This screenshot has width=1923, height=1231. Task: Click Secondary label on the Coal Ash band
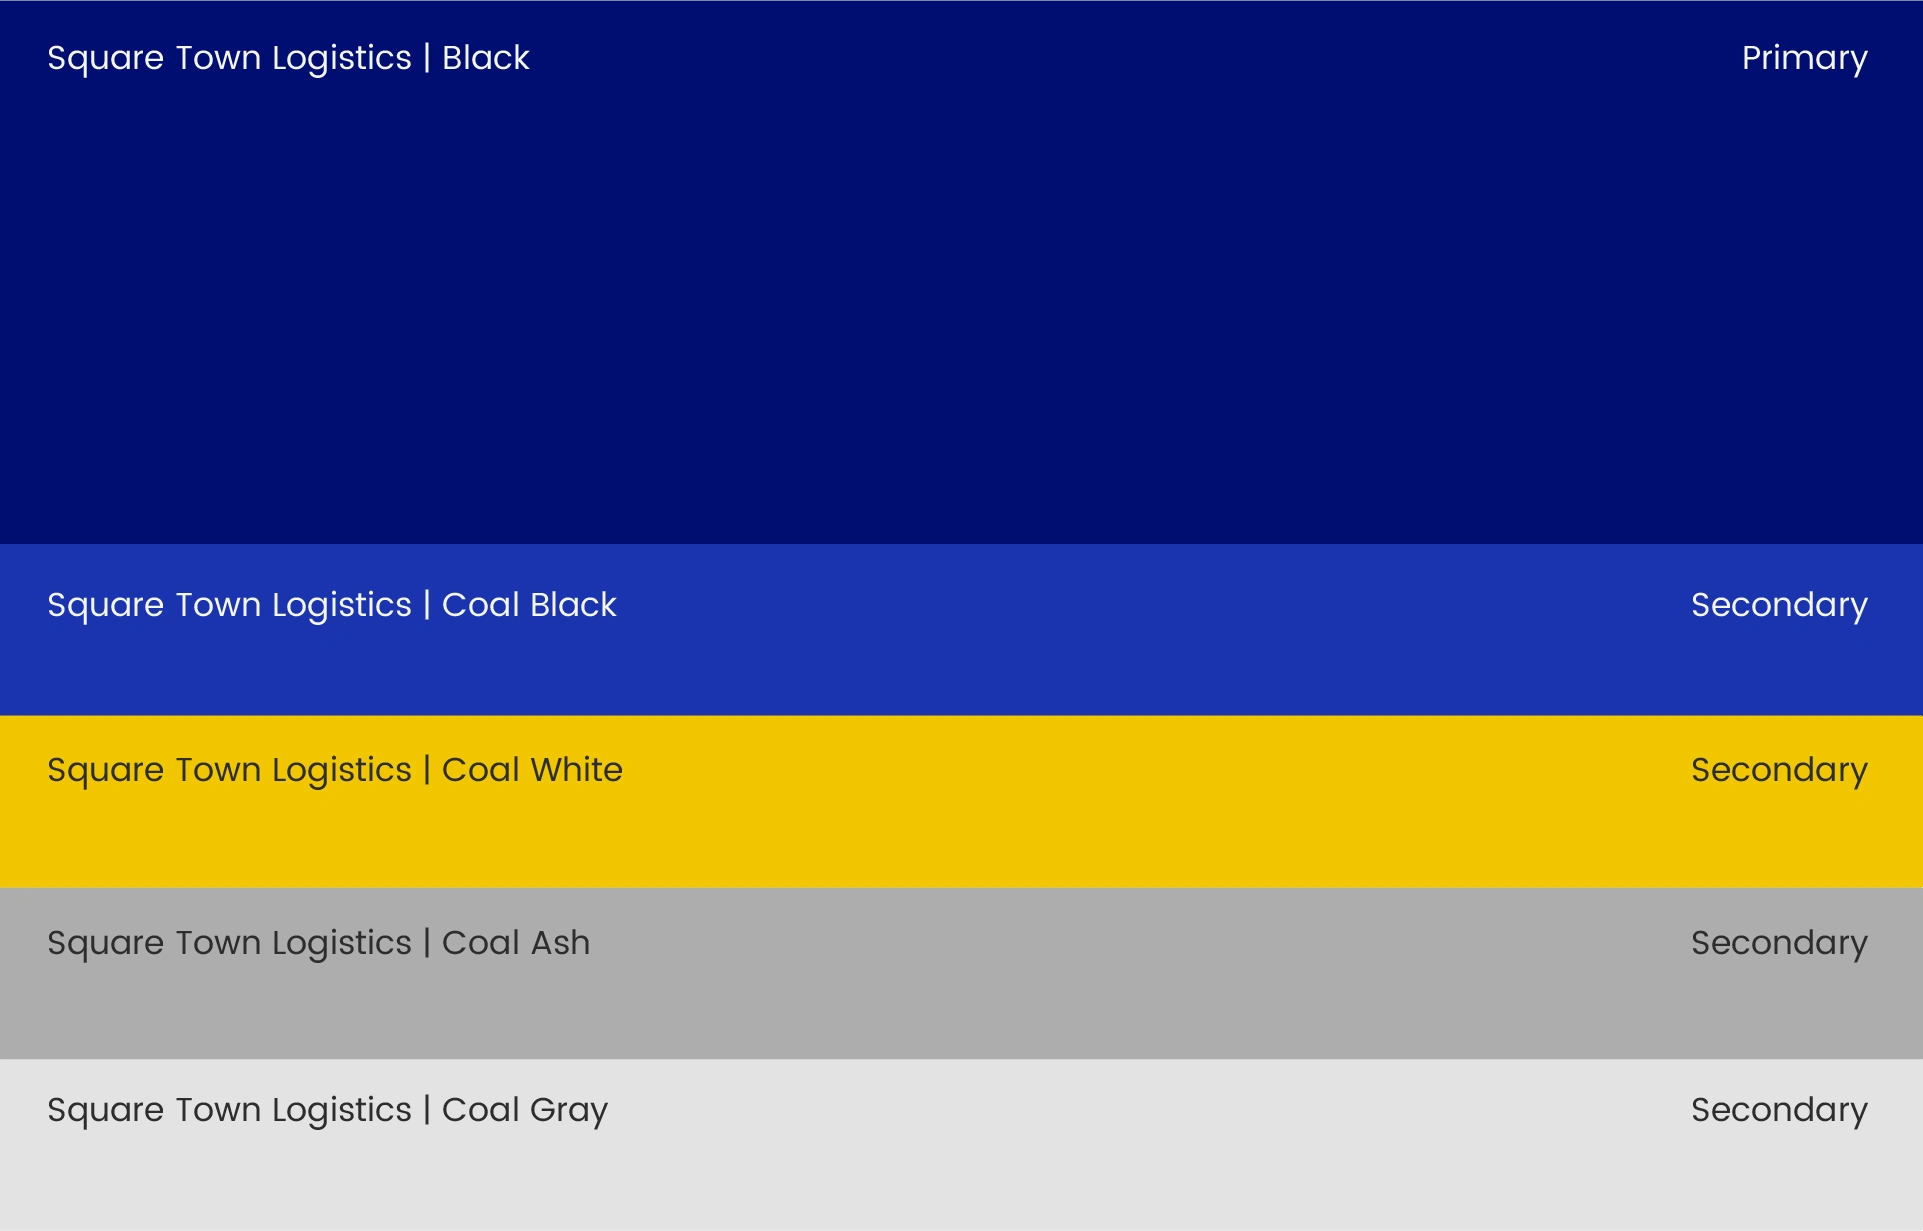click(x=1779, y=943)
